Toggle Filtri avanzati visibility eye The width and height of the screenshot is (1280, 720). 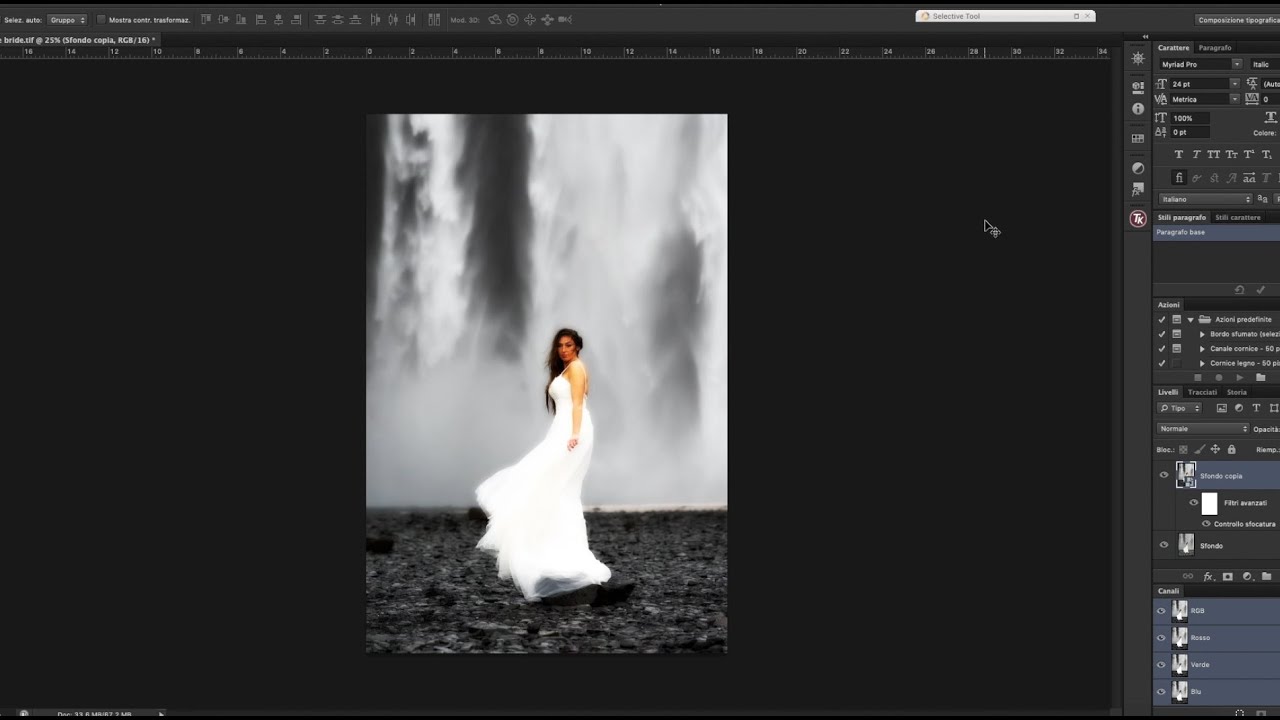[1193, 503]
